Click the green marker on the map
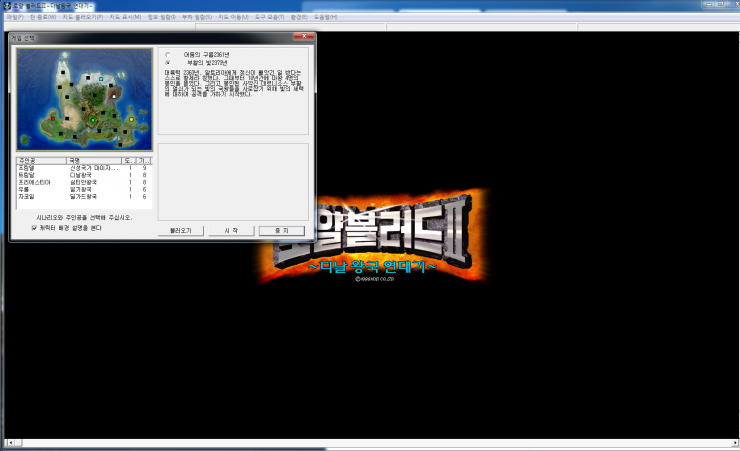Image resolution: width=740 pixels, height=451 pixels. pos(93,120)
